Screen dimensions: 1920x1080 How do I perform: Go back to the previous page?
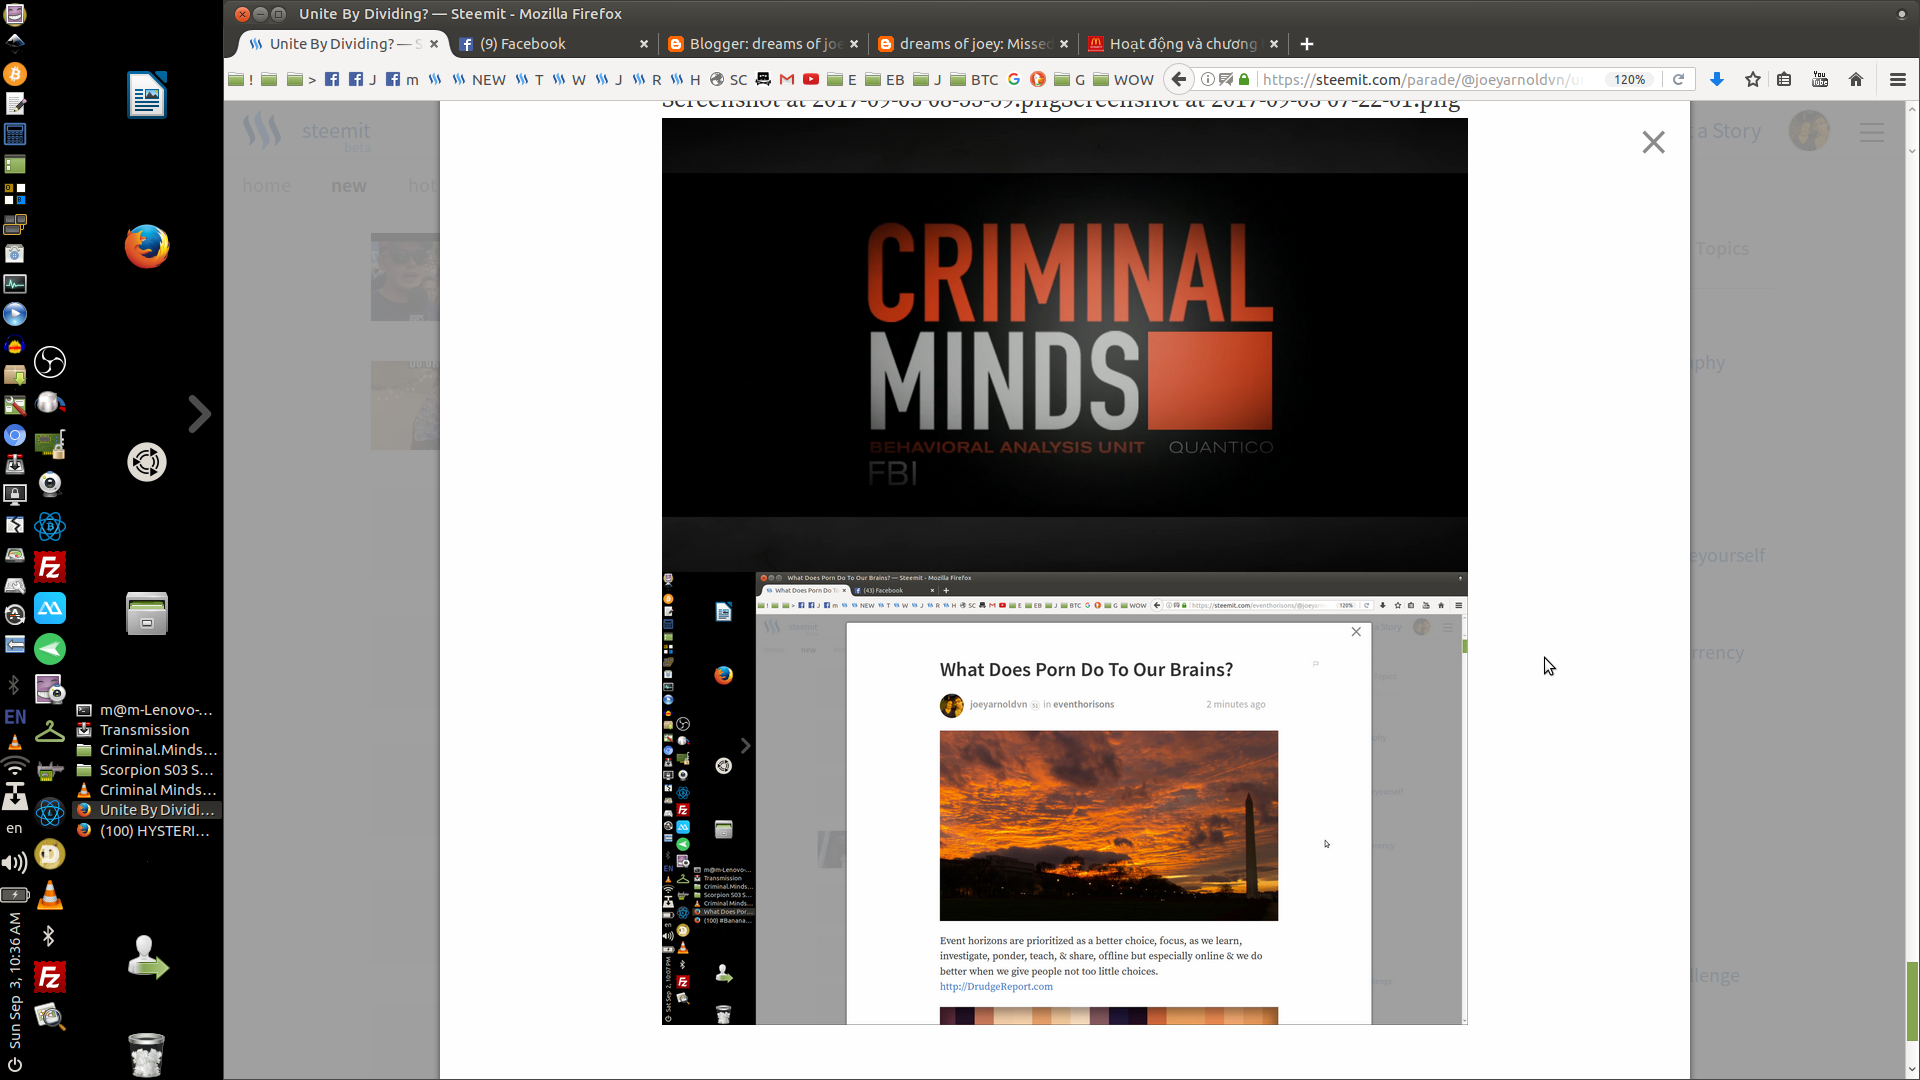point(1179,79)
